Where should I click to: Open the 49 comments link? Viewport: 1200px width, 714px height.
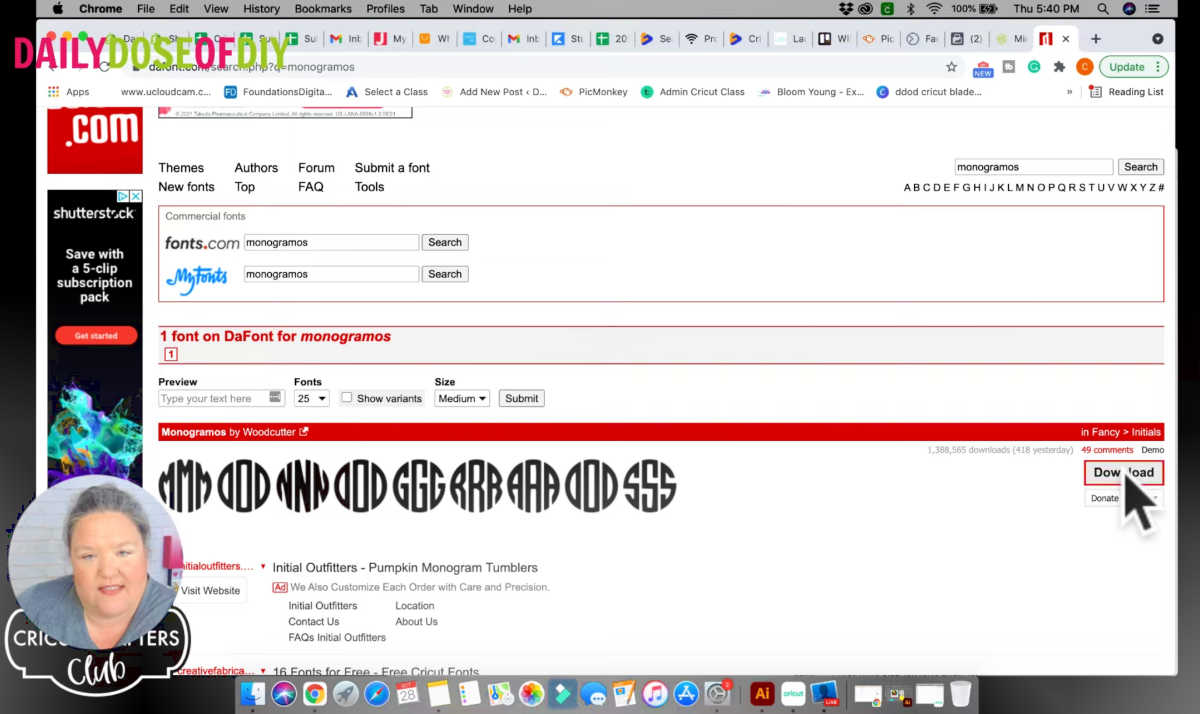[x=1107, y=450]
